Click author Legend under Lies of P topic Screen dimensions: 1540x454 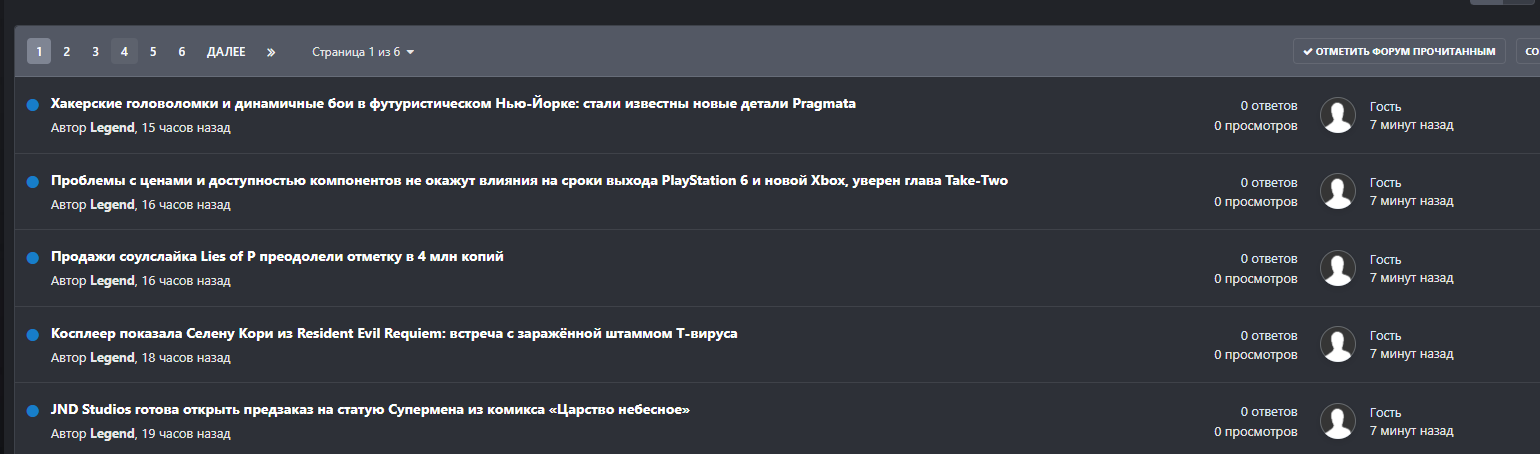click(x=112, y=281)
